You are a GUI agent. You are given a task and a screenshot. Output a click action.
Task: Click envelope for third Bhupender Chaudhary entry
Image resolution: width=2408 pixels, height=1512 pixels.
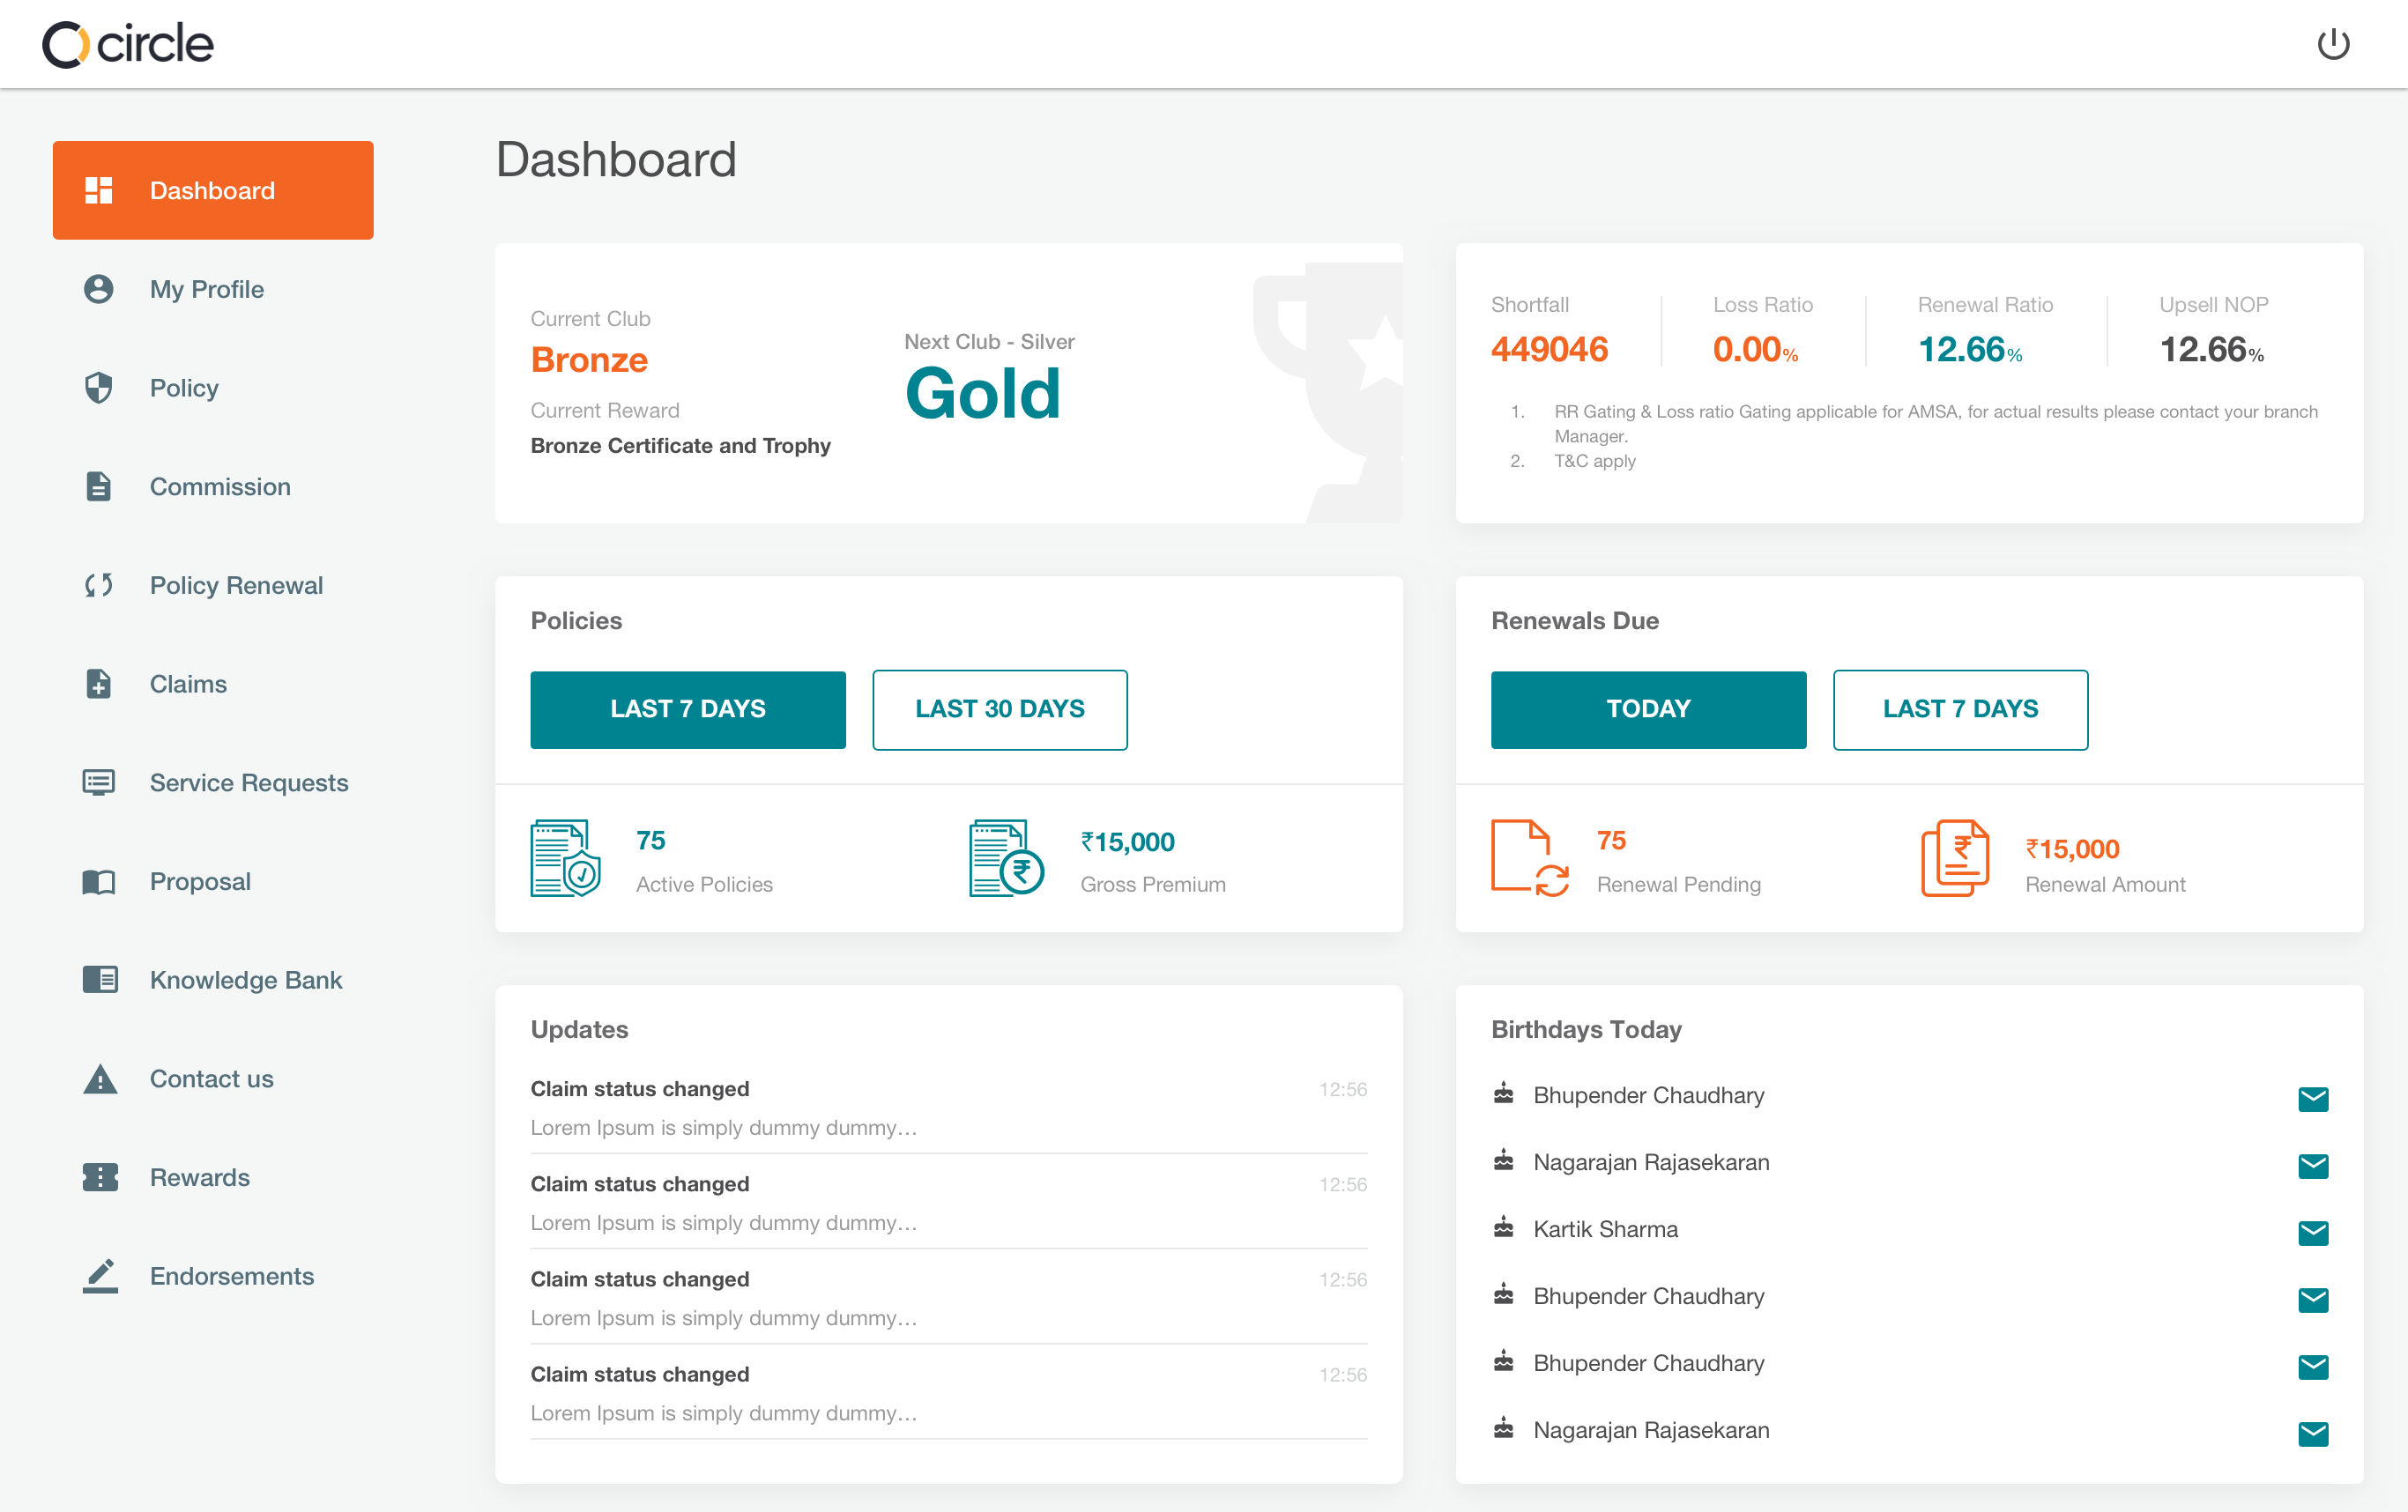pyautogui.click(x=2313, y=1367)
